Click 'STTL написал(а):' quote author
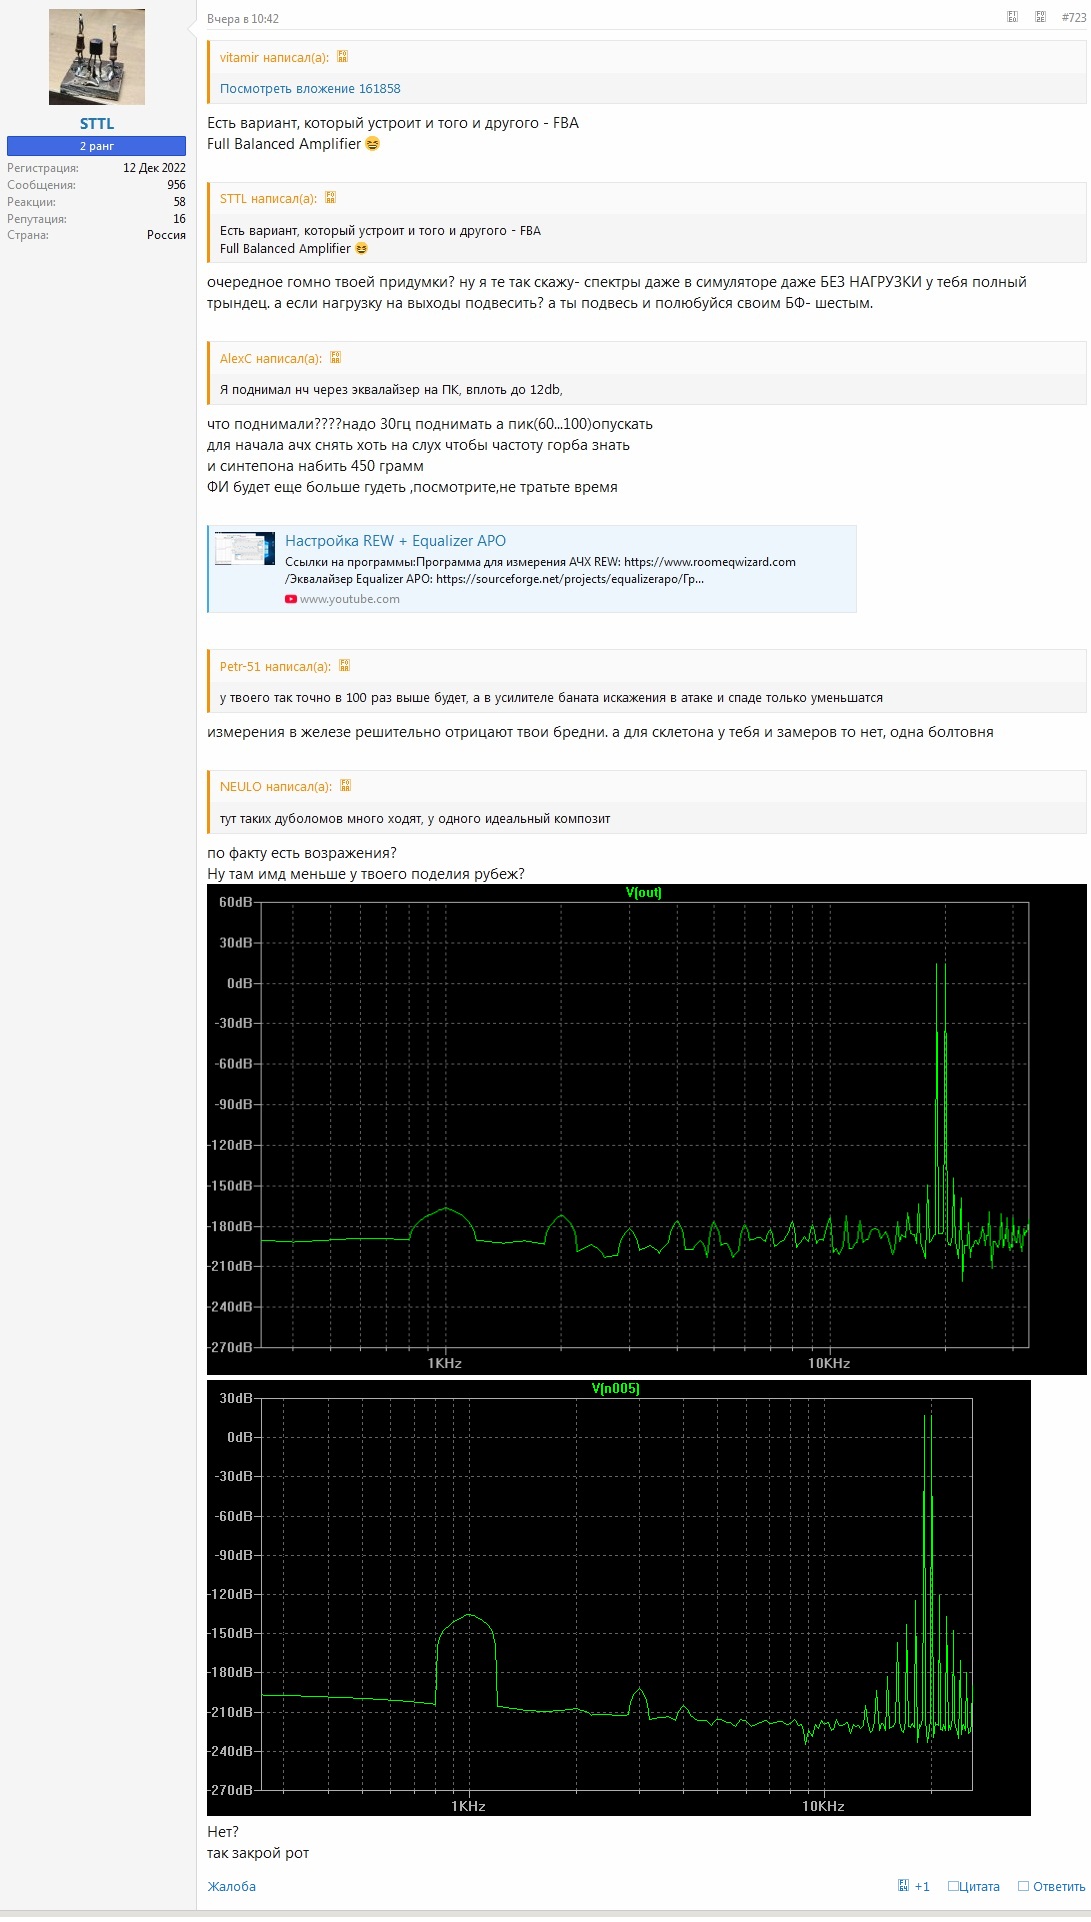This screenshot has height=1922, width=1091. pyautogui.click(x=268, y=199)
